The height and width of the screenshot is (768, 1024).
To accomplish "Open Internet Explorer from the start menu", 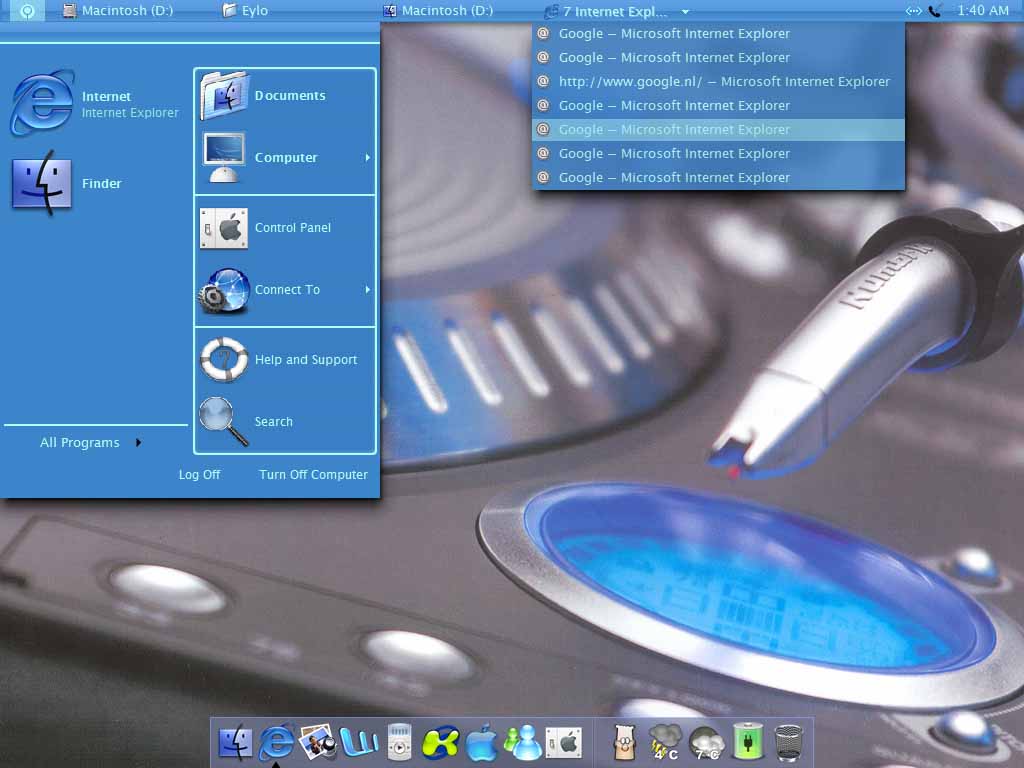I will coord(95,104).
